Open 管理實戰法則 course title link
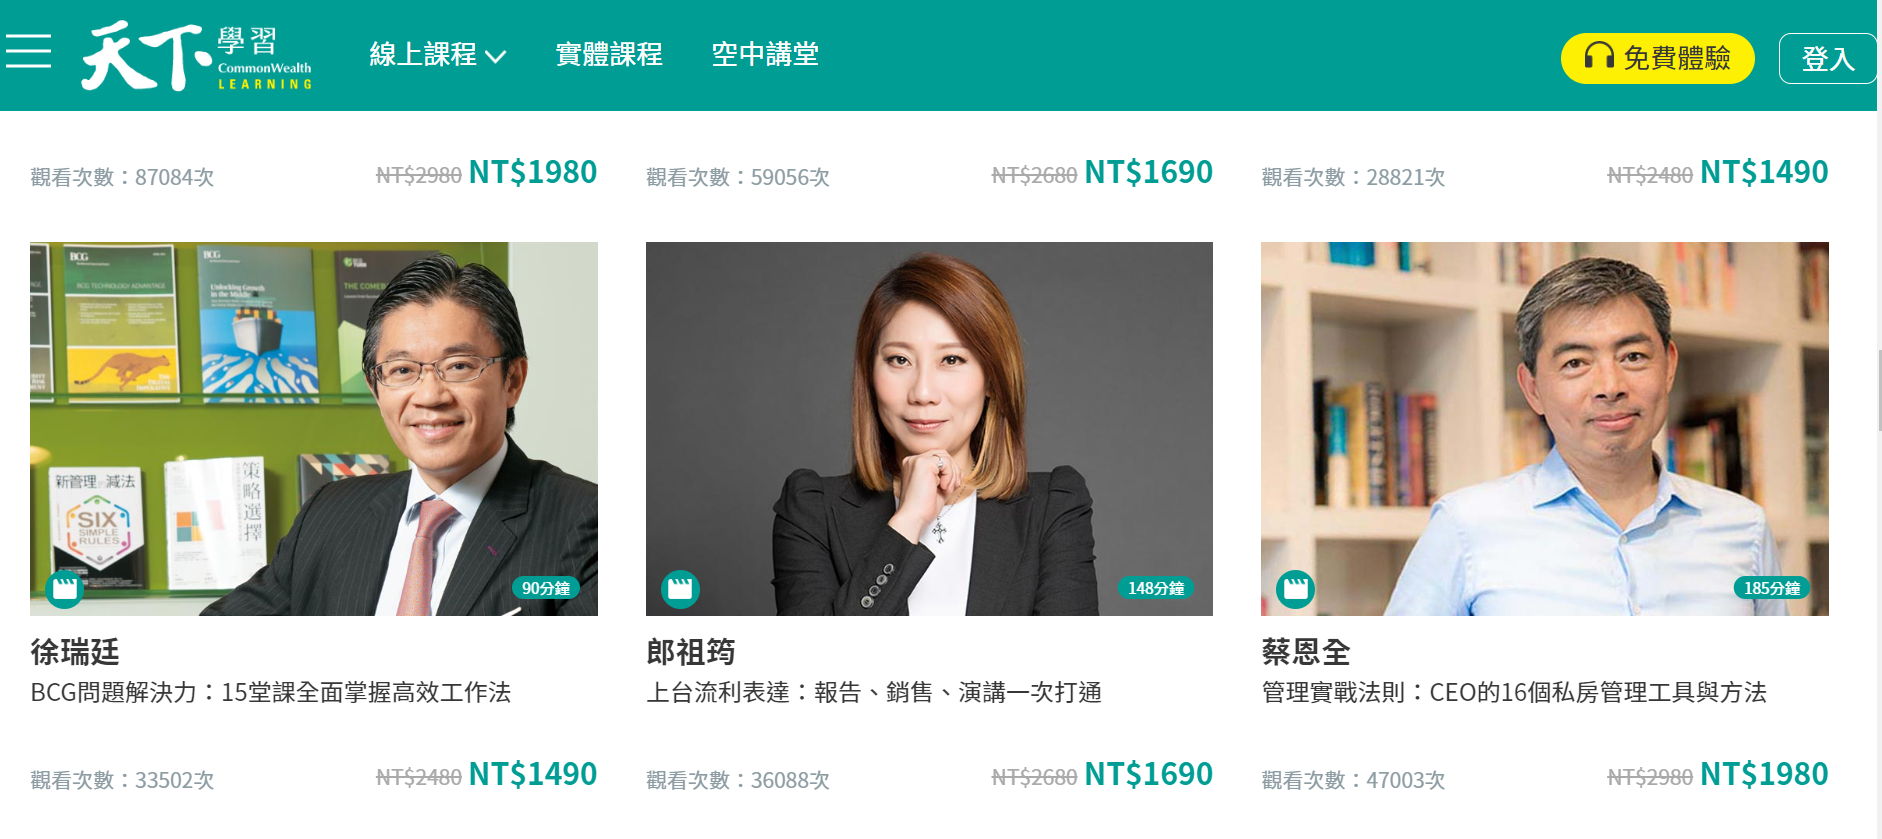The width and height of the screenshot is (1882, 839). coord(1514,692)
